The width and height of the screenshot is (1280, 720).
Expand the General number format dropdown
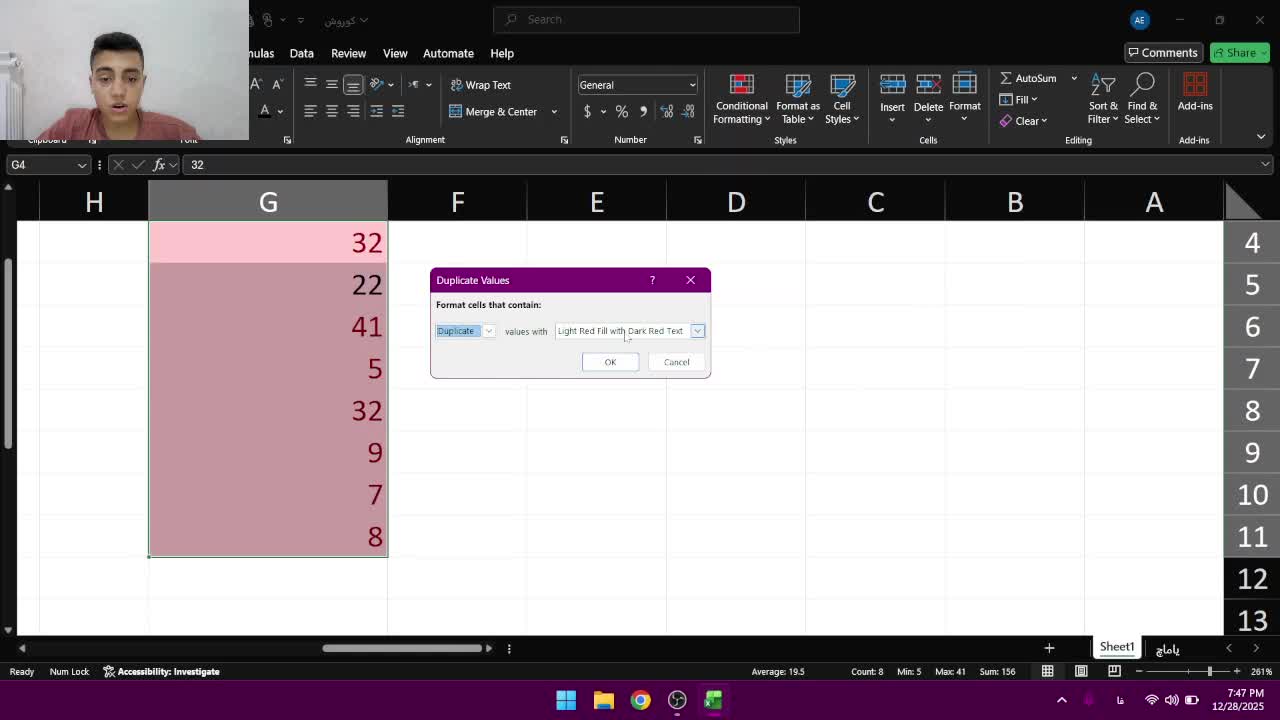[691, 85]
